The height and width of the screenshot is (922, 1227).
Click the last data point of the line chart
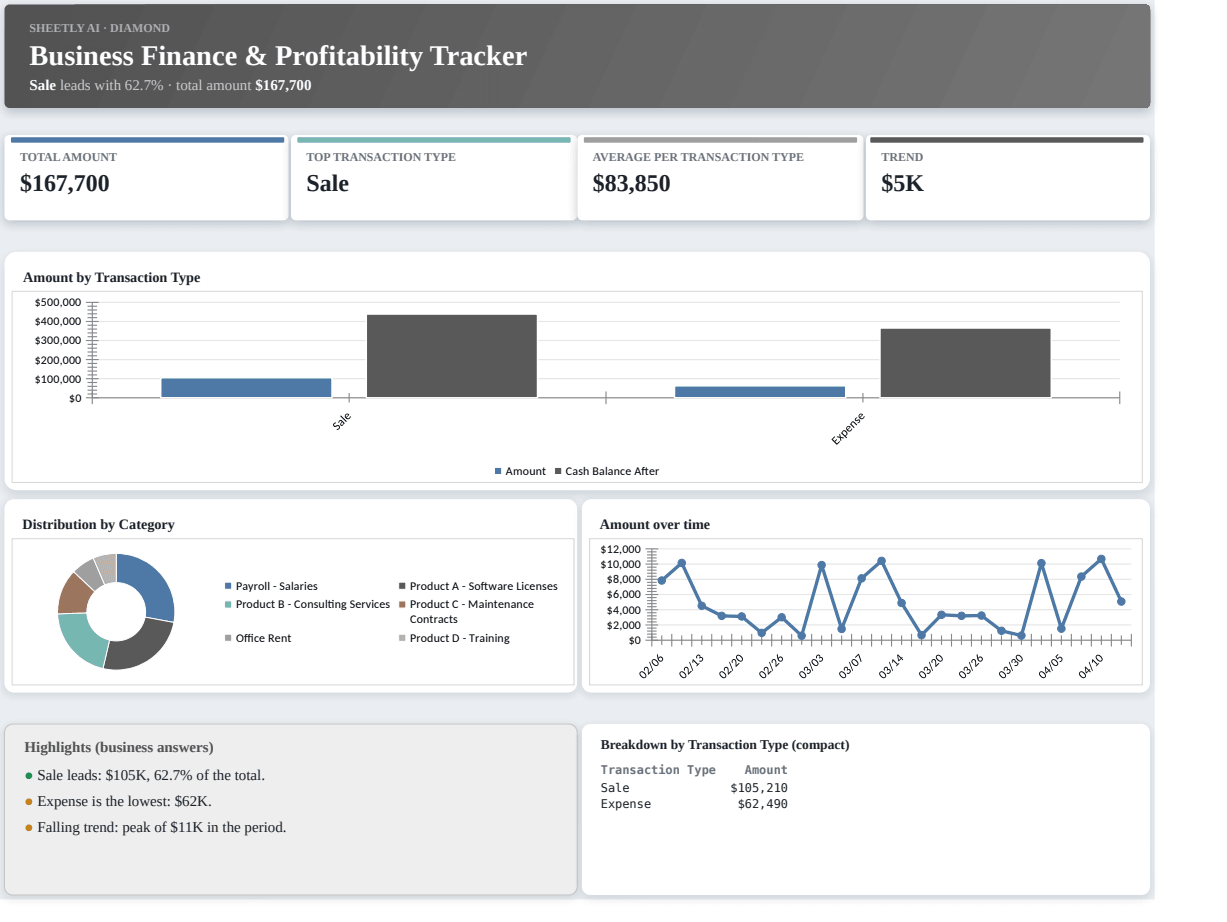point(1121,602)
